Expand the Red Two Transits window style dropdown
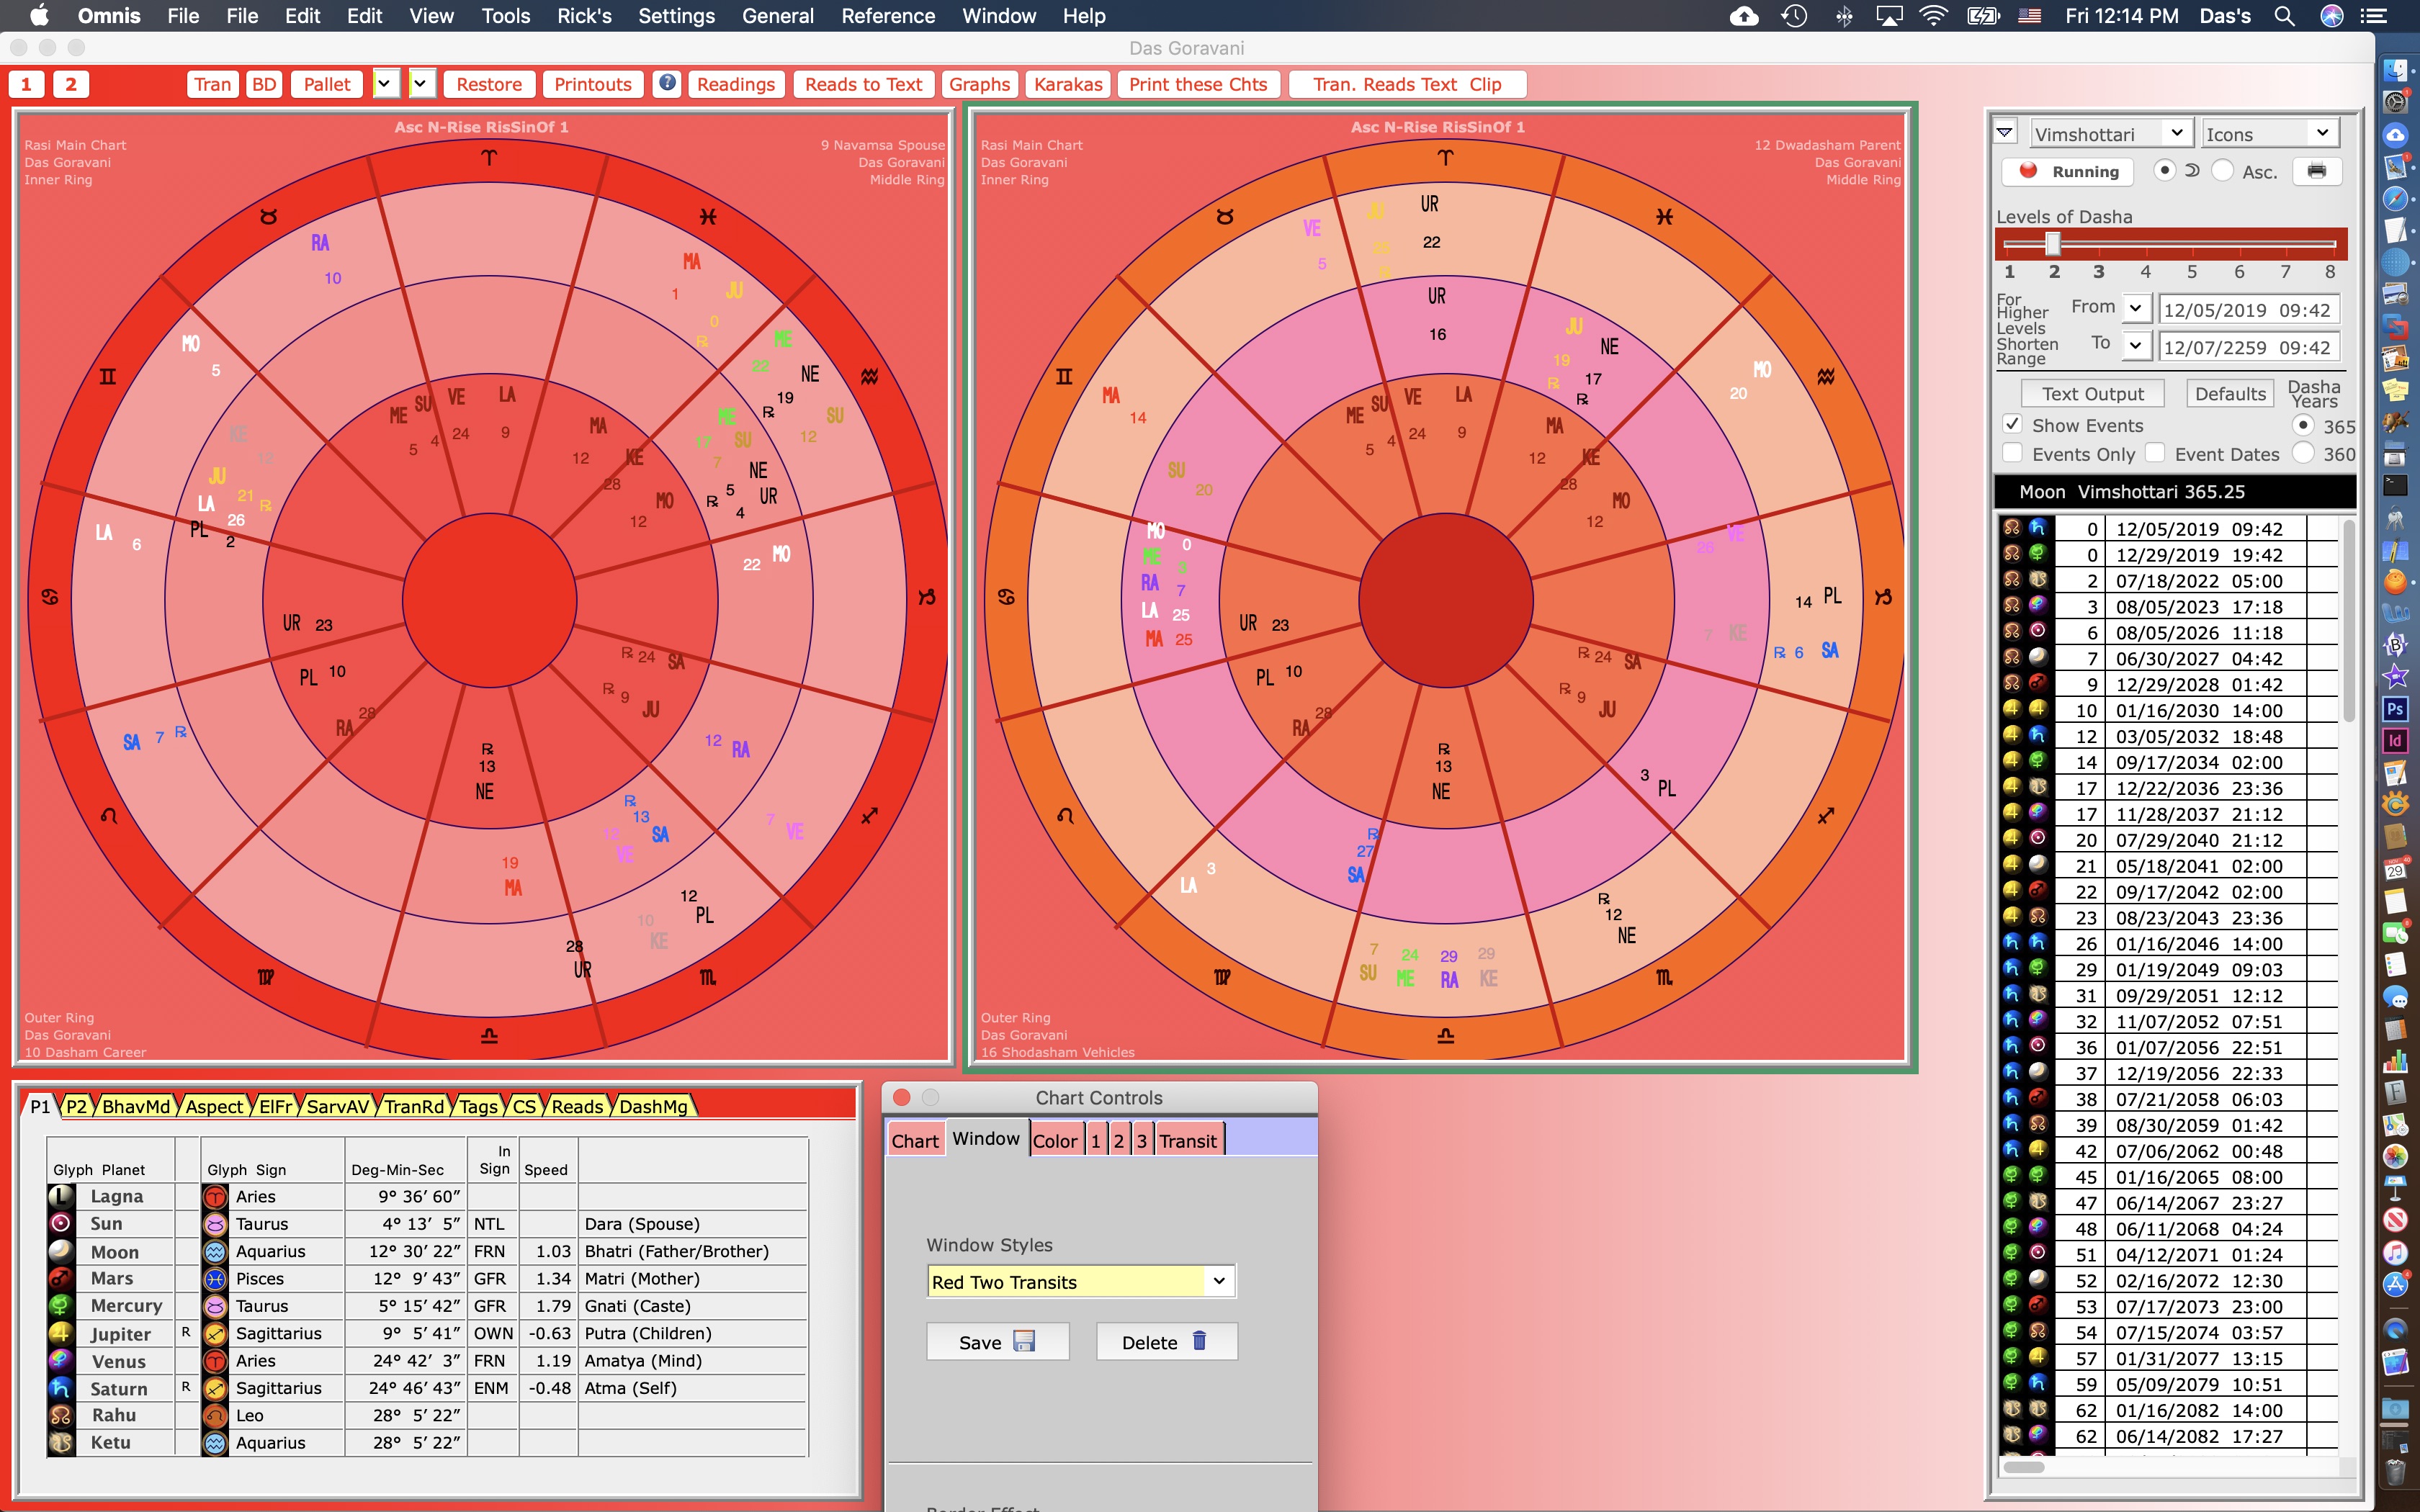The height and width of the screenshot is (1512, 2420). tap(1218, 1281)
